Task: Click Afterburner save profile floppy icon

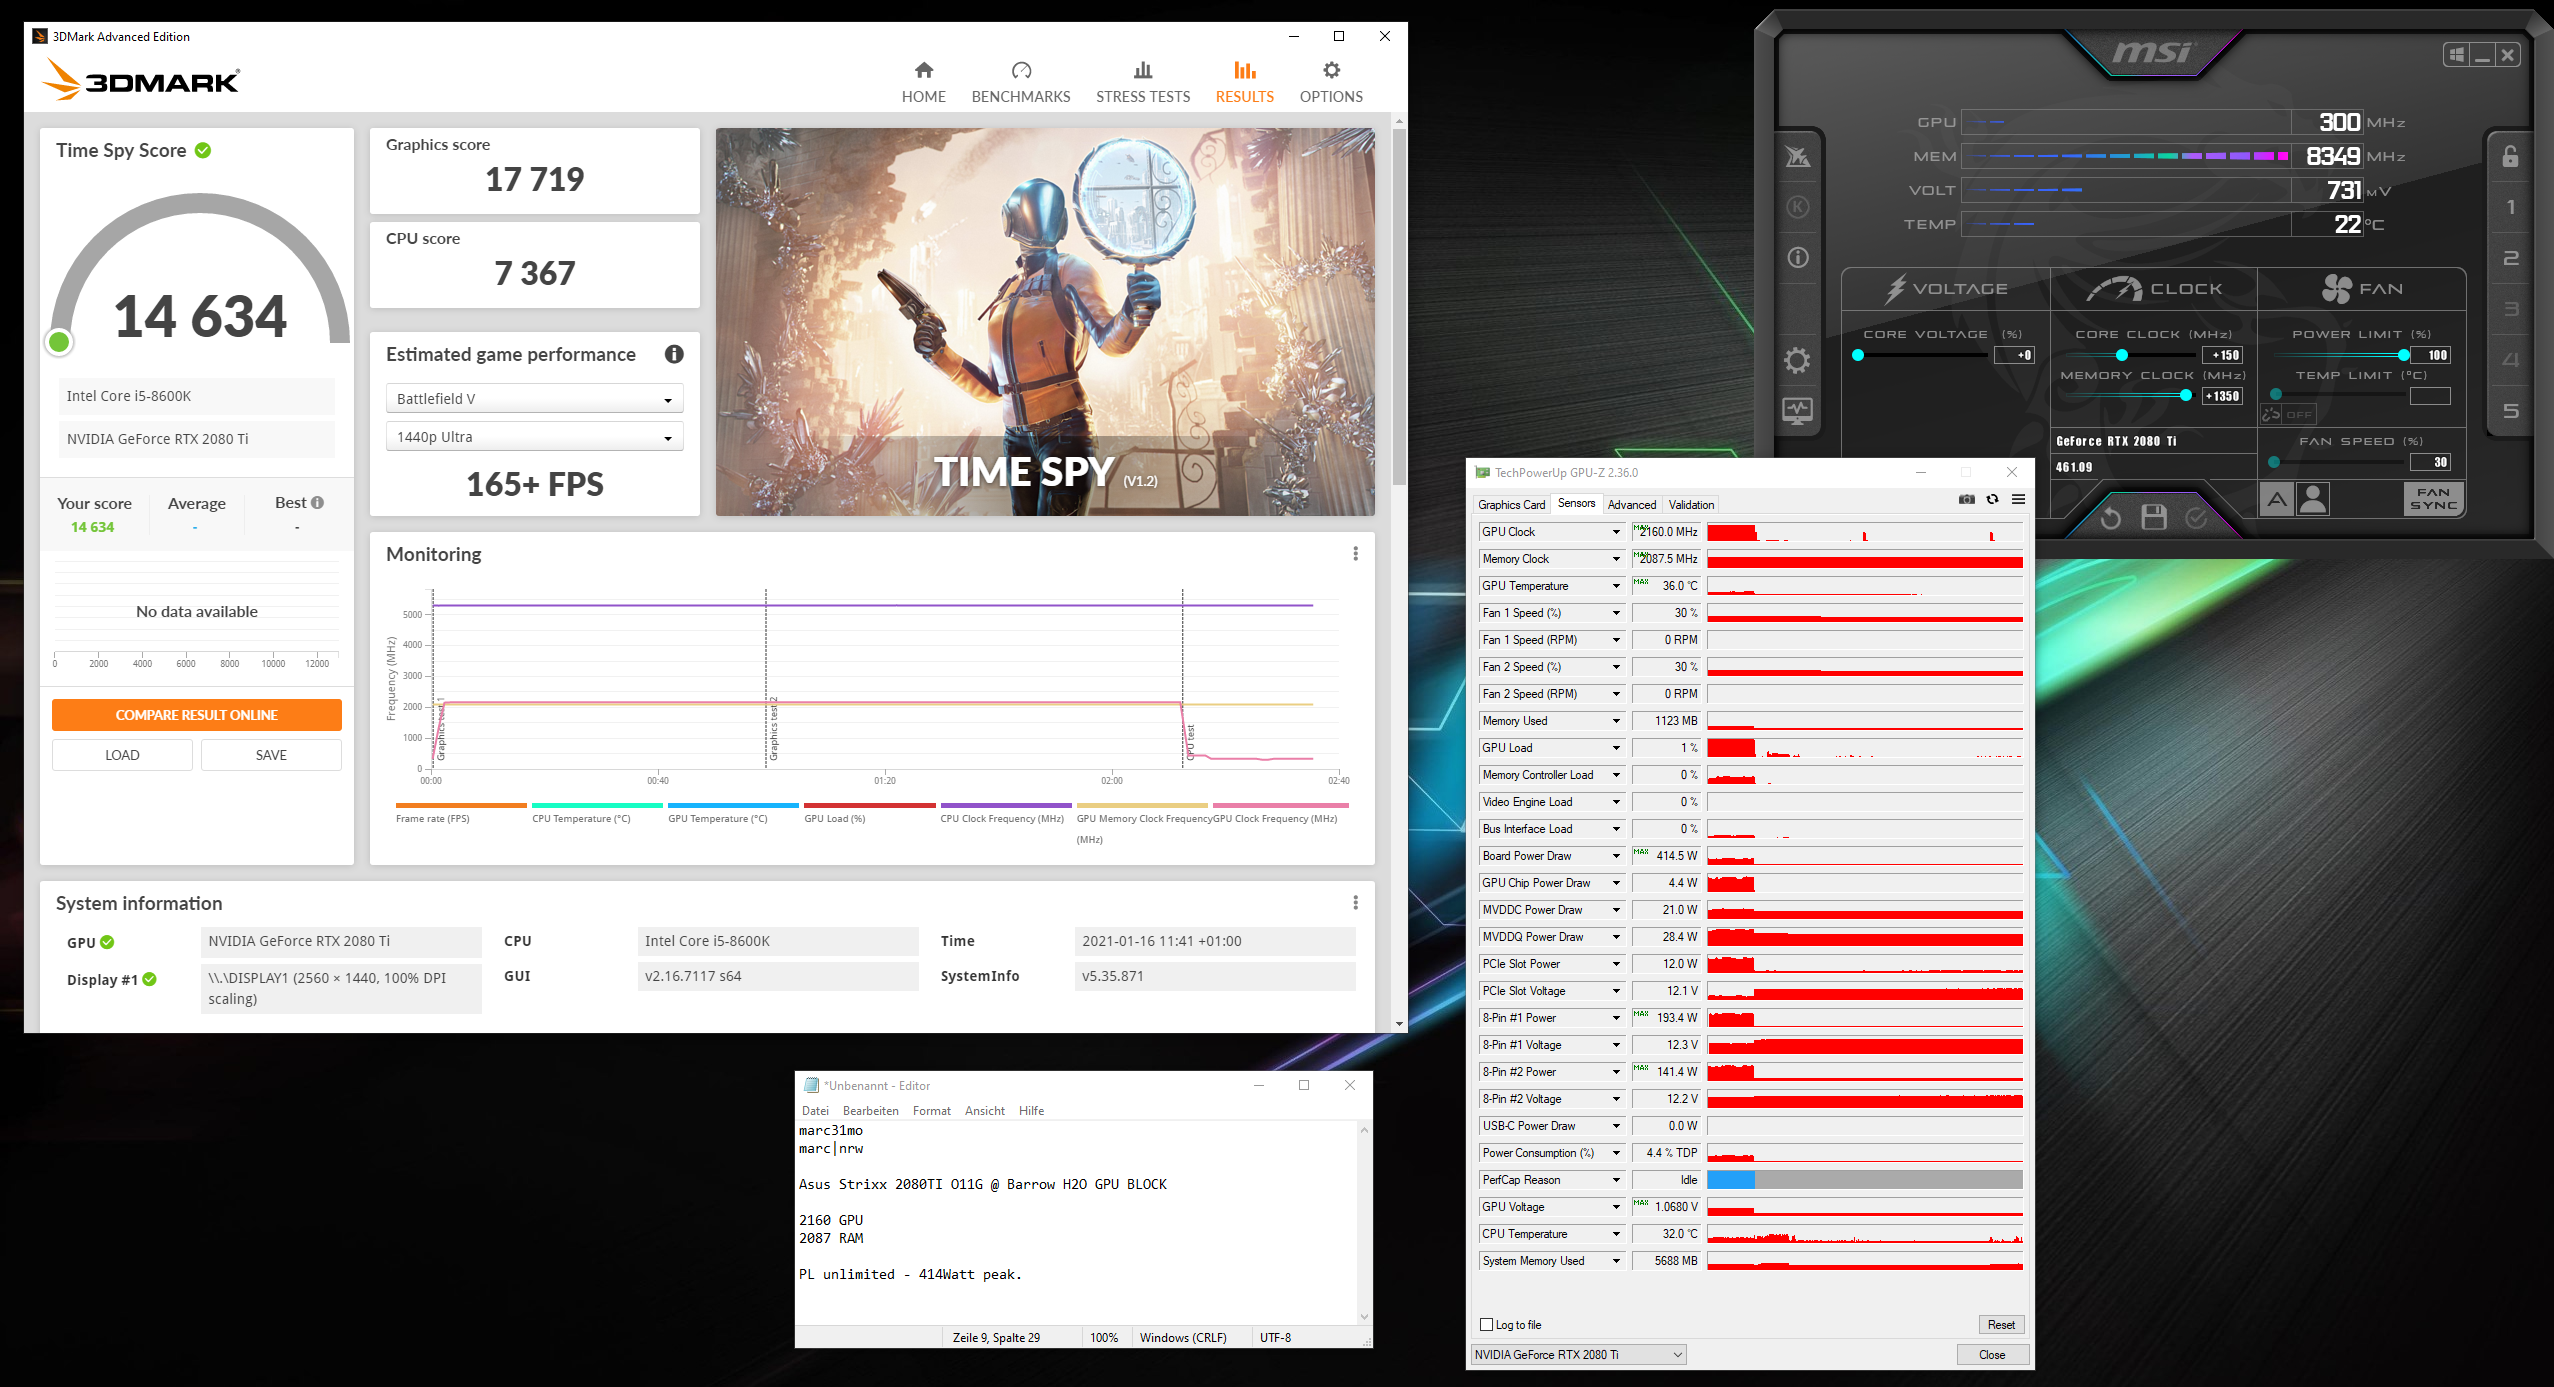Action: (2153, 517)
